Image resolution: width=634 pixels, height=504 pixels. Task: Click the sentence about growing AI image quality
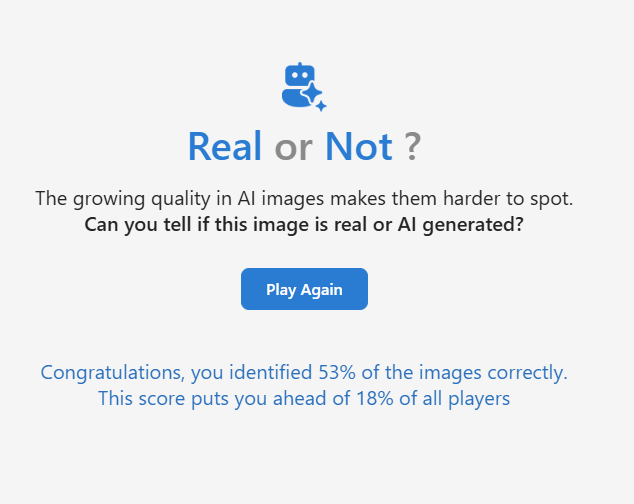pos(304,199)
